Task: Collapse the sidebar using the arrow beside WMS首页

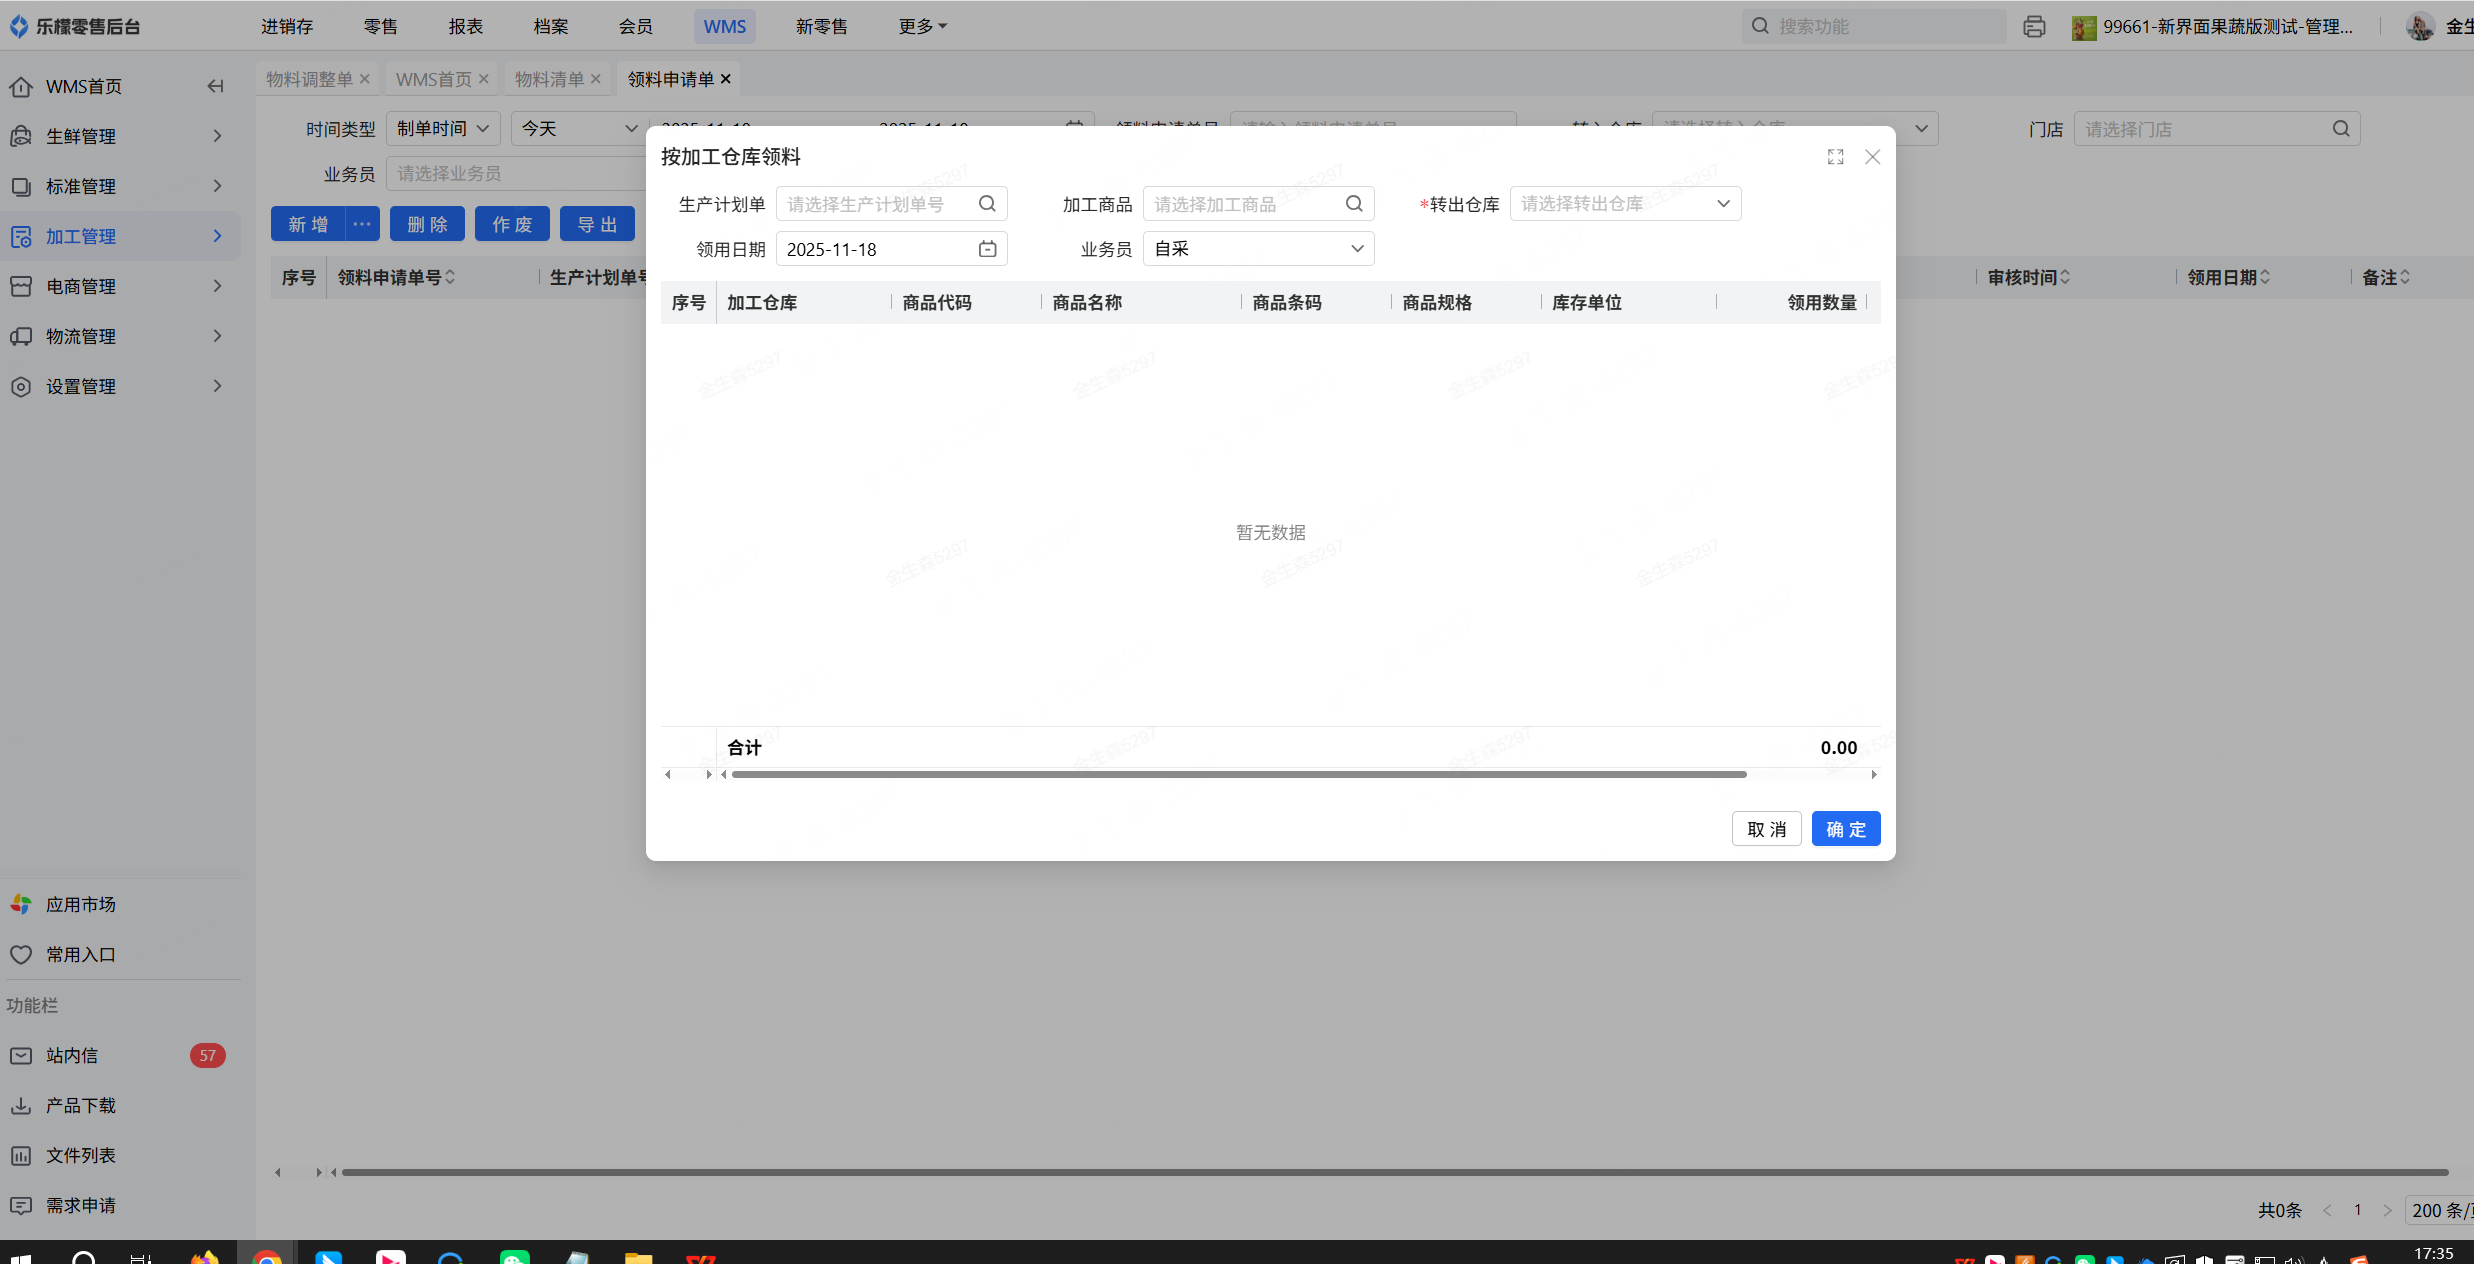Action: pyautogui.click(x=215, y=86)
